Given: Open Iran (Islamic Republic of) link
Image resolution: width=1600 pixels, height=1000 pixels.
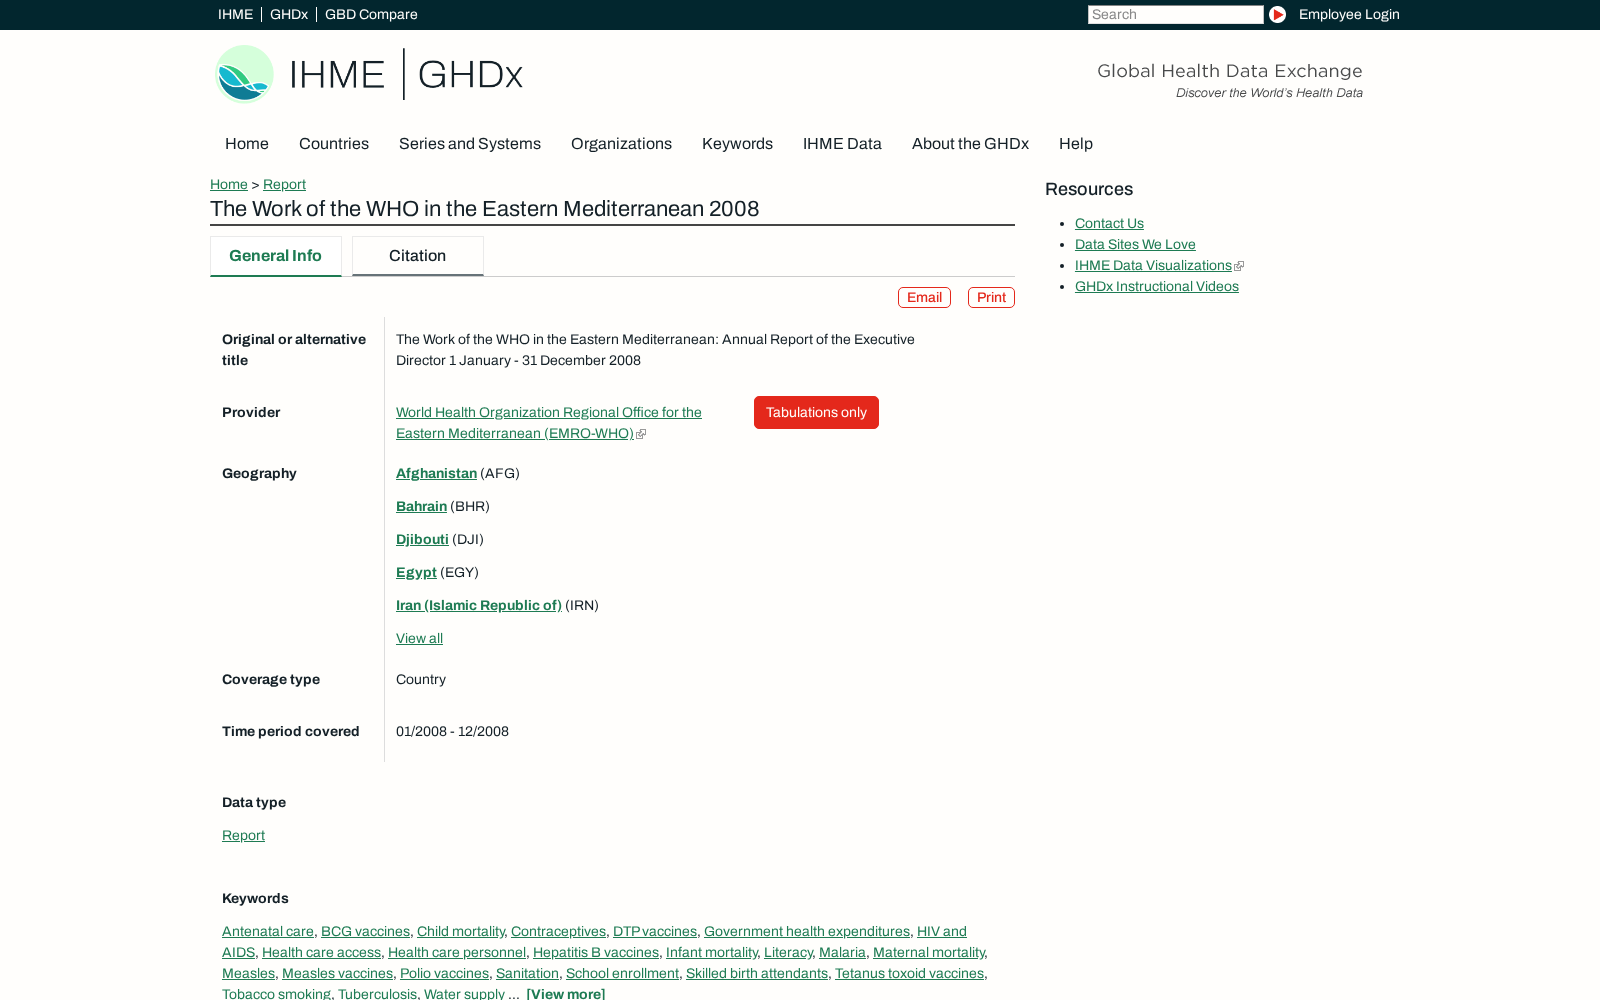Looking at the screenshot, I should [x=479, y=605].
